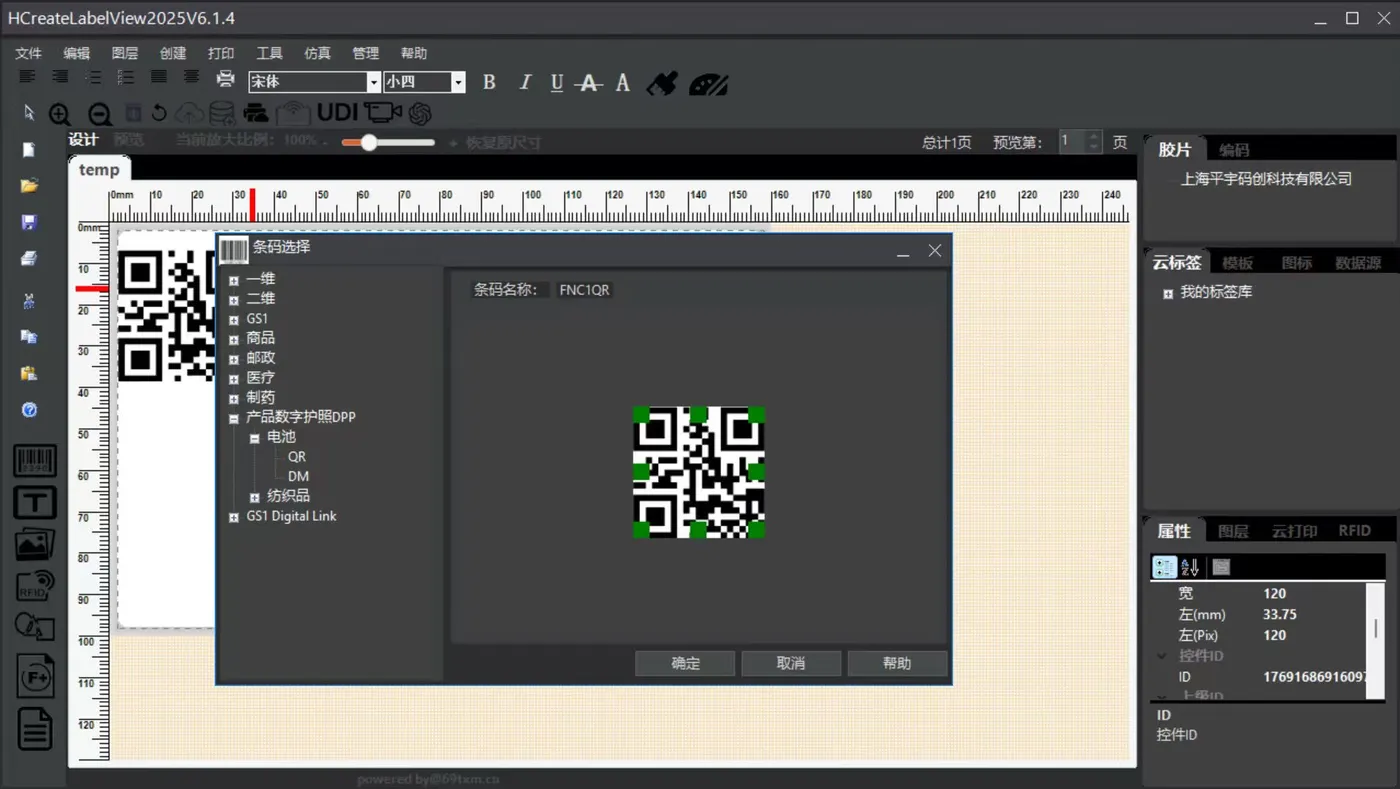Open the database icon in toolbar
Screen dimensions: 1400x789
pos(222,113)
